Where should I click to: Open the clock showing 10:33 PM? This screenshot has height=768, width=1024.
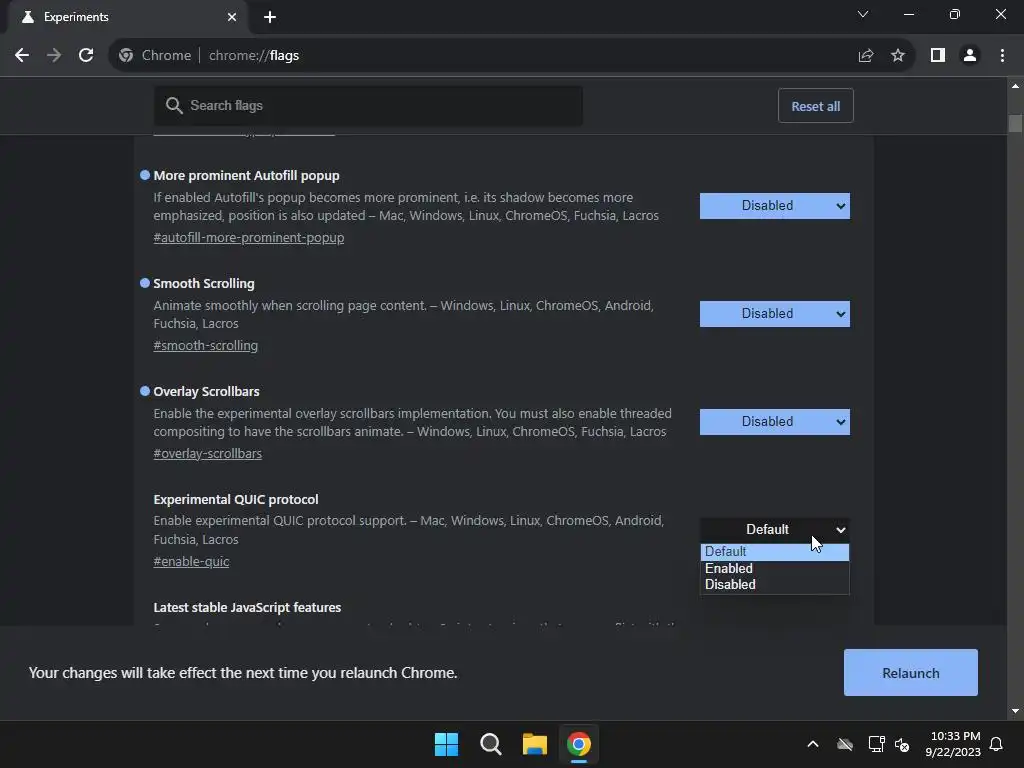click(x=953, y=744)
